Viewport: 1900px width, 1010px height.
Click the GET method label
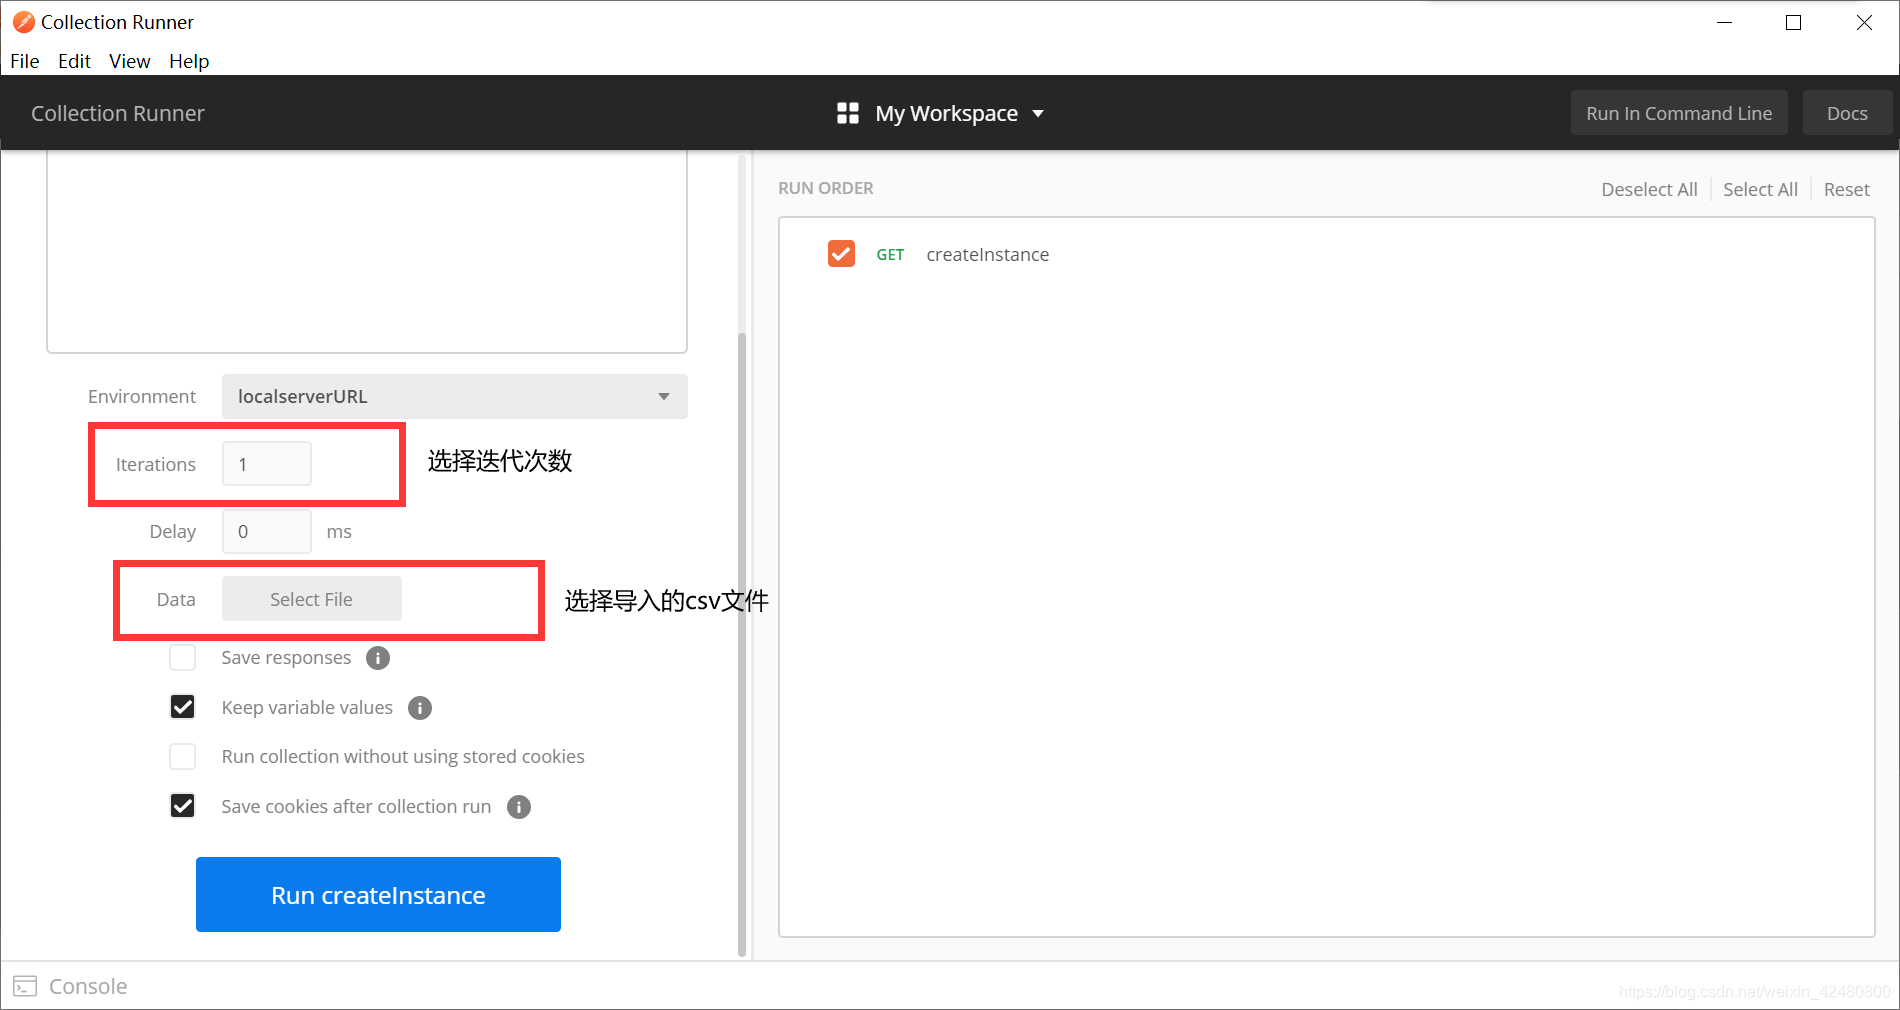(x=890, y=255)
